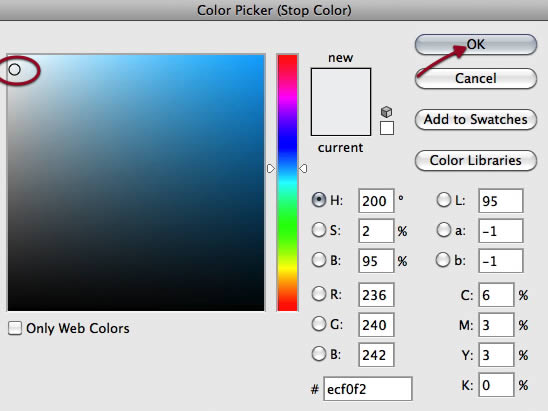Screen dimensions: 548x411
Task: Click the G green value field showing 240
Action: click(x=376, y=325)
